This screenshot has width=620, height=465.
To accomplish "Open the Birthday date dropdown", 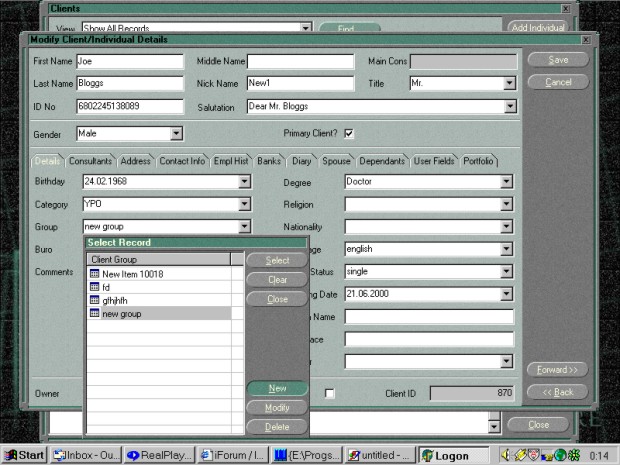I will [x=245, y=181].
